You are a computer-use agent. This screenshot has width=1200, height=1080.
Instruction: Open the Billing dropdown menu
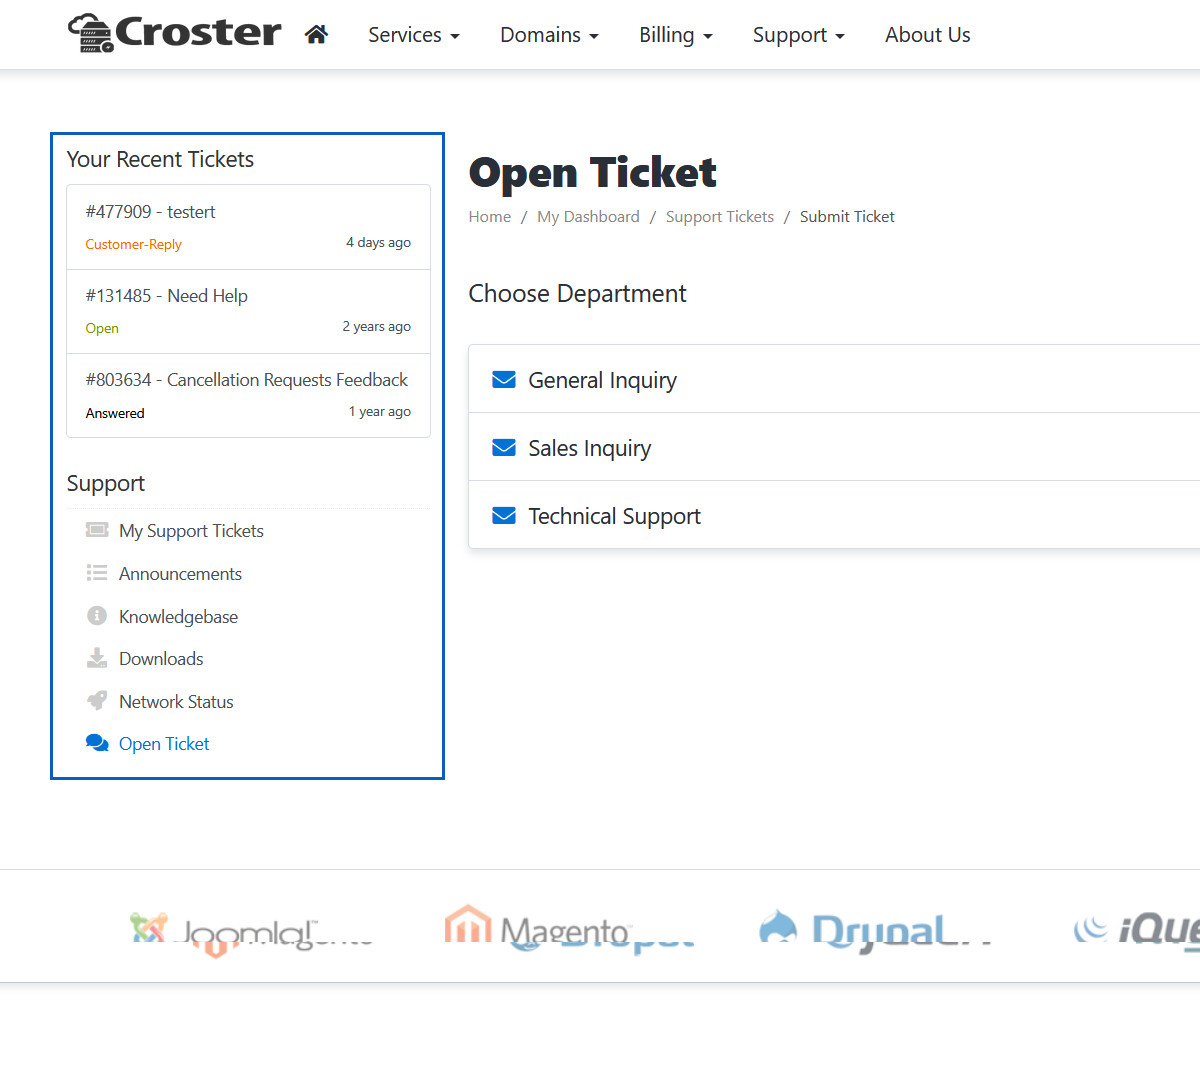tap(675, 35)
